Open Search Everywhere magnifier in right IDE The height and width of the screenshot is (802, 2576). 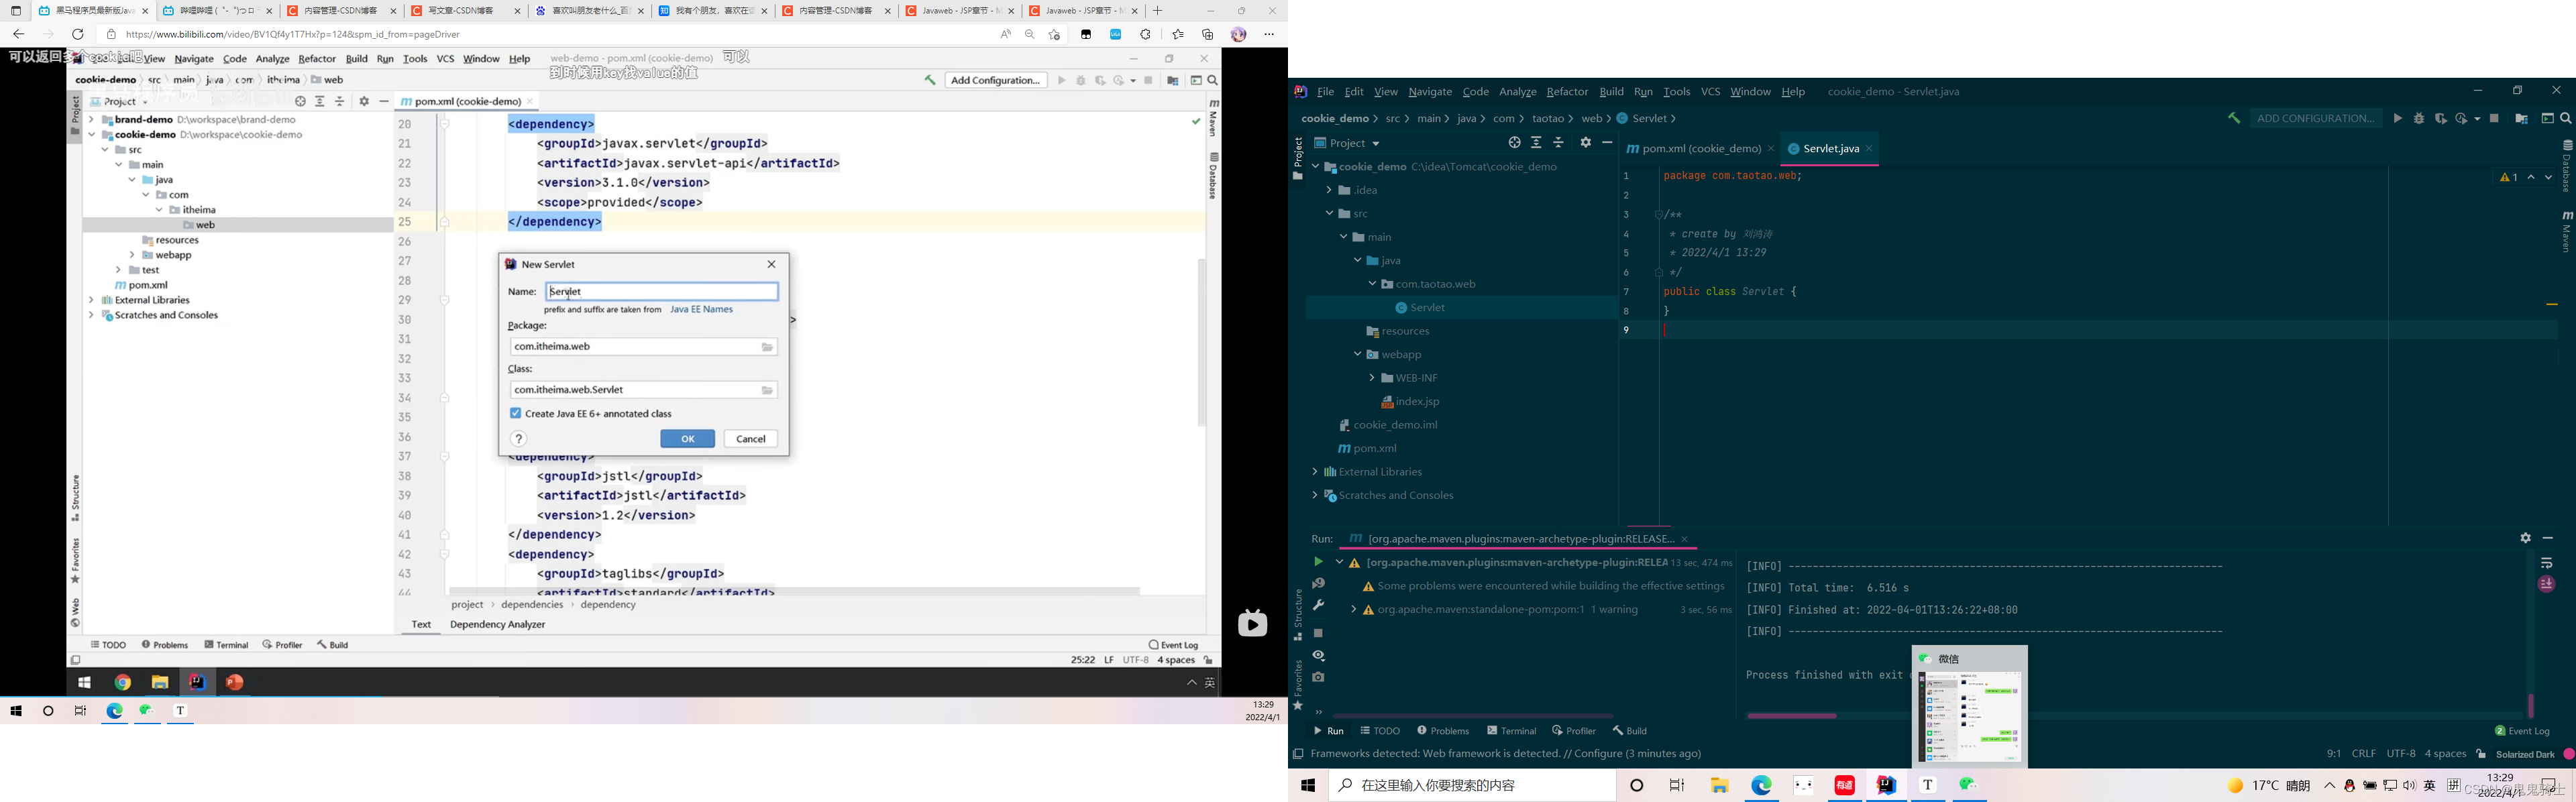tap(2566, 118)
